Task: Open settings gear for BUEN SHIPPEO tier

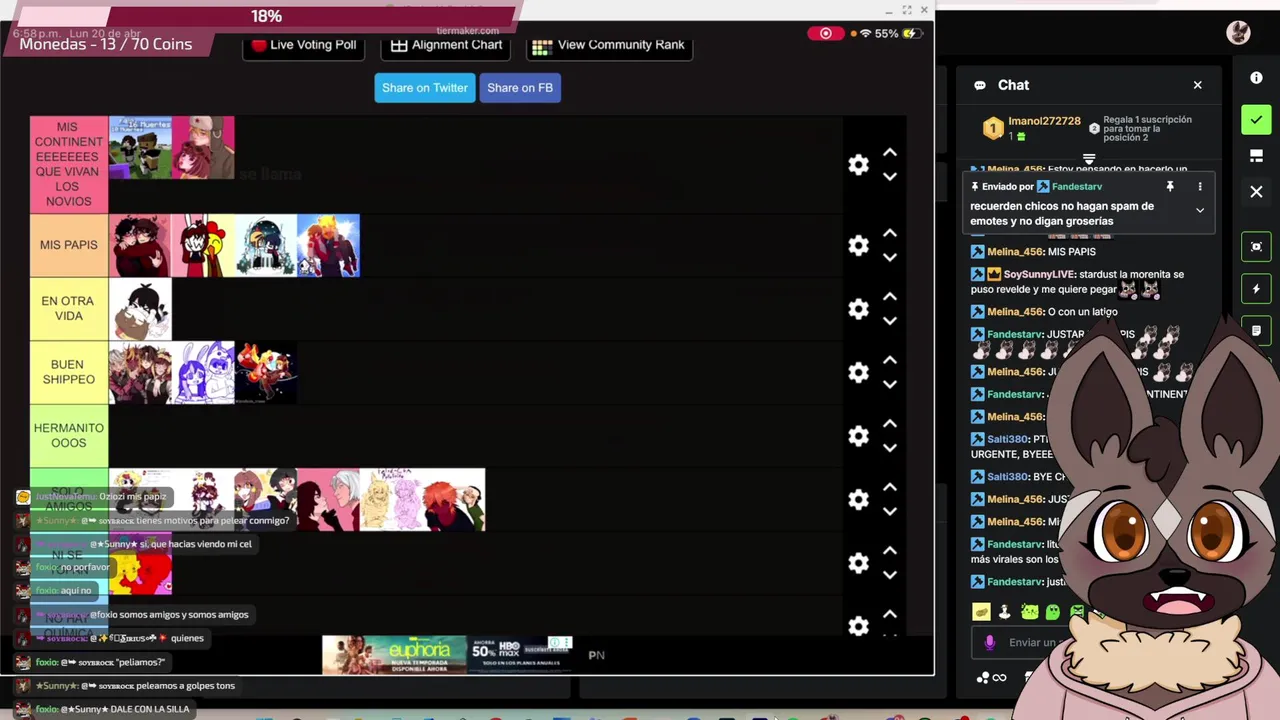Action: 859,372
